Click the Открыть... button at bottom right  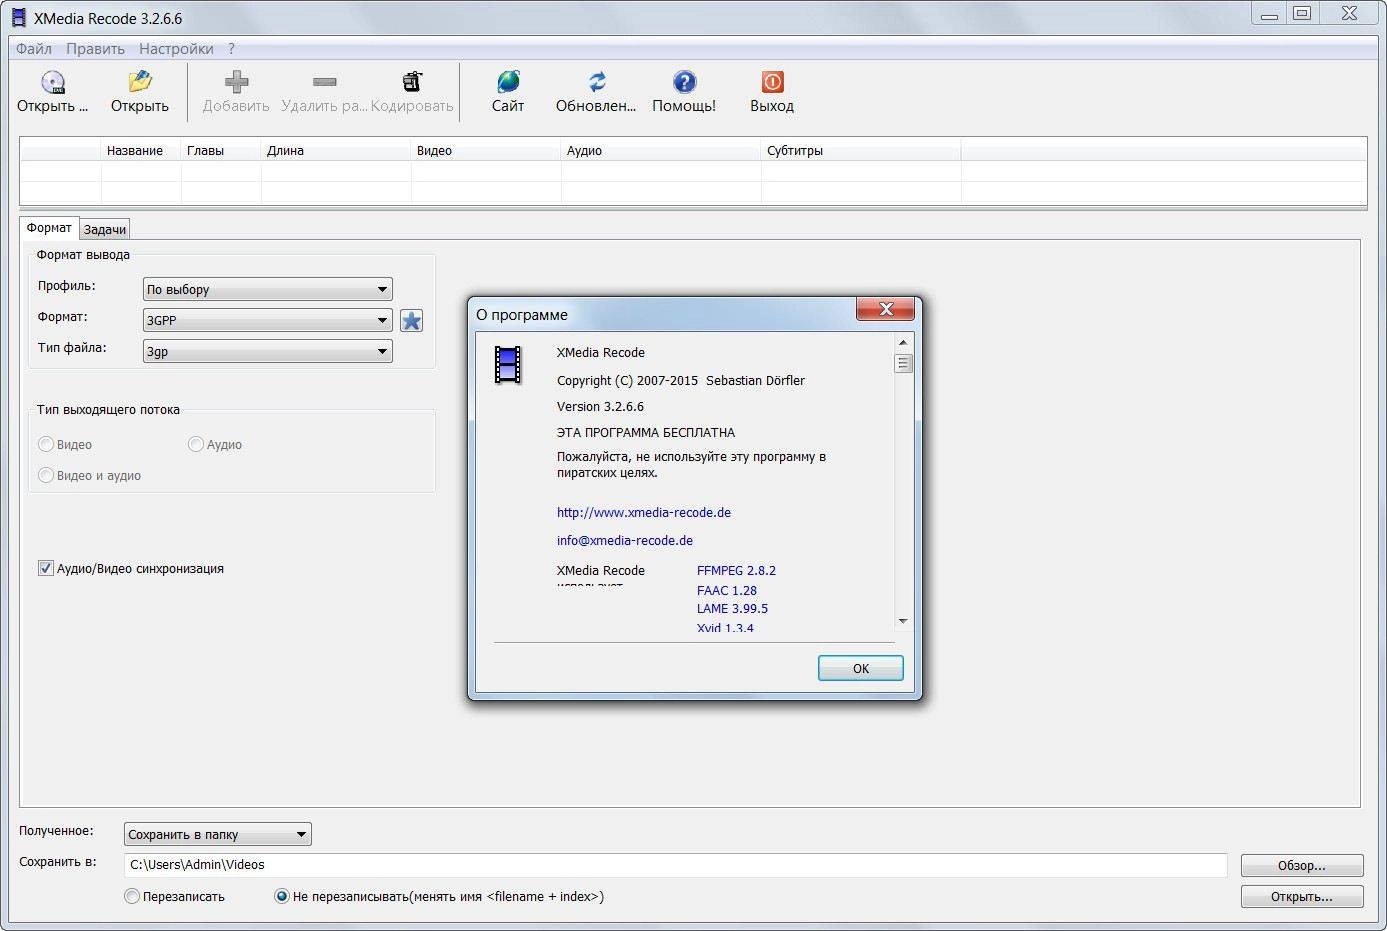(1302, 896)
